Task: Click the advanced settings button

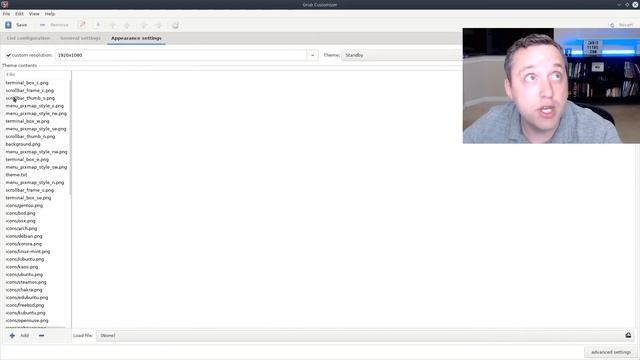Action: (611, 352)
